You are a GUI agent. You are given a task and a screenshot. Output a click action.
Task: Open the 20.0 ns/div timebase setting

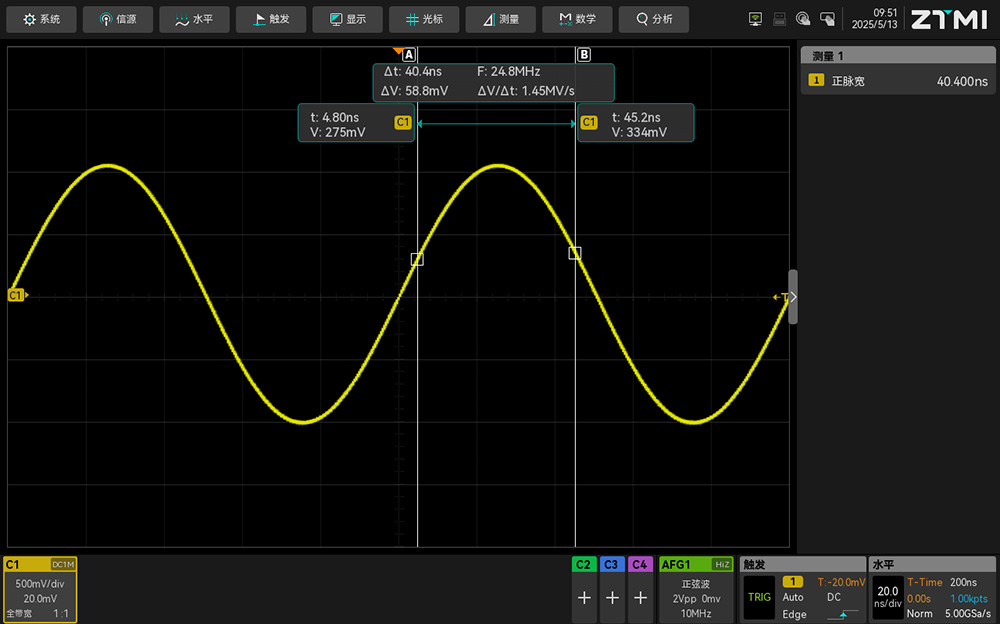[887, 597]
